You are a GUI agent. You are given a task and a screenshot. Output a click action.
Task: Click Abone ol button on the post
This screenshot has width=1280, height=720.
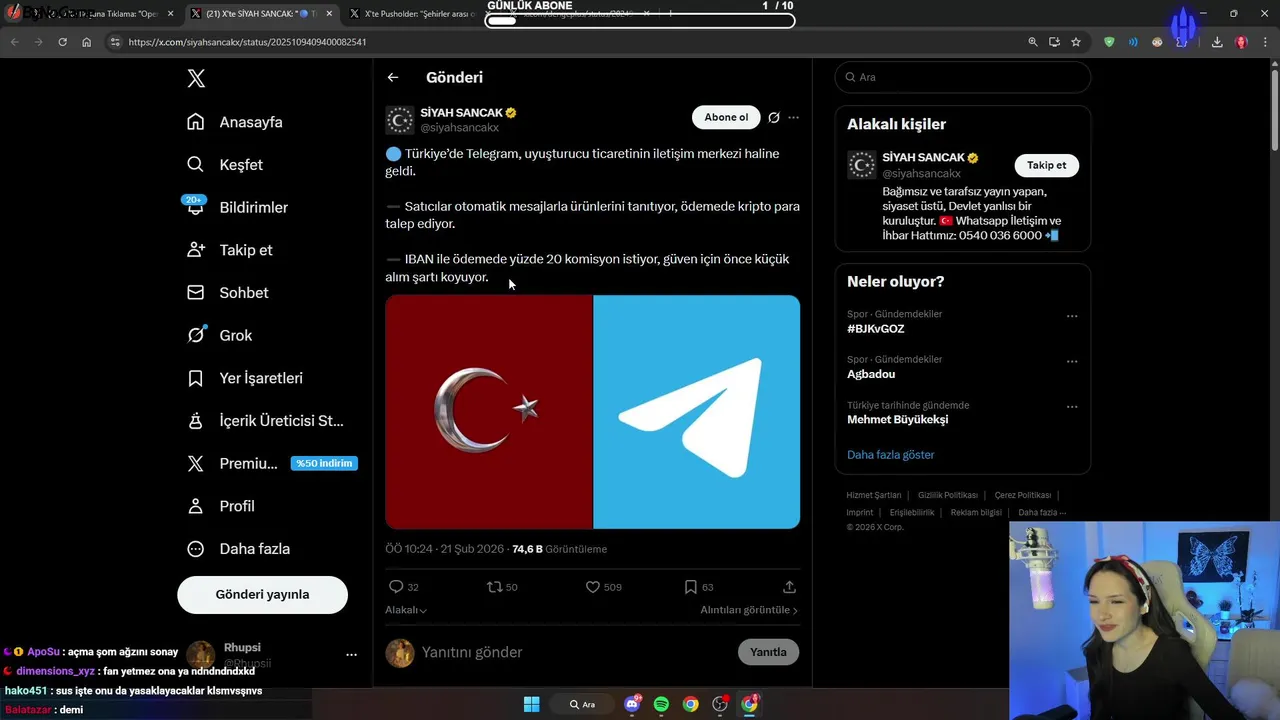point(726,118)
